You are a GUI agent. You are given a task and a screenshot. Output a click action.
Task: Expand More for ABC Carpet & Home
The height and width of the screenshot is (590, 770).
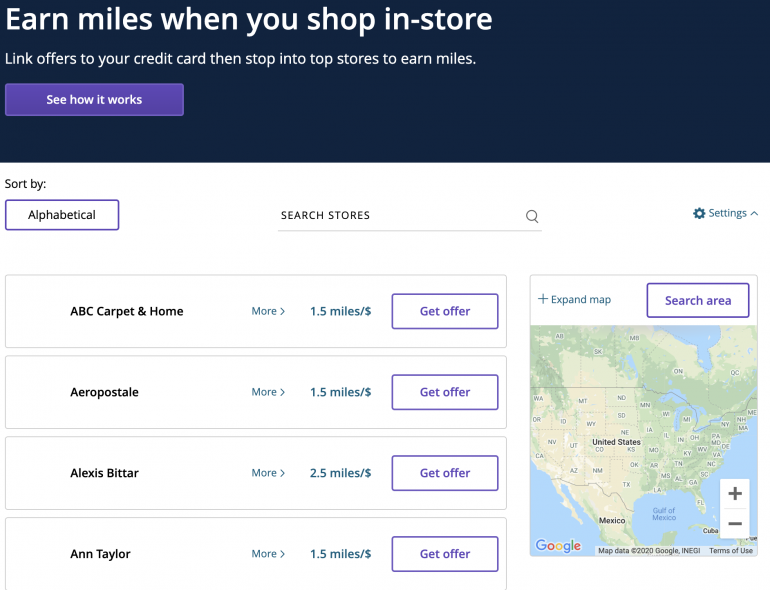point(268,311)
